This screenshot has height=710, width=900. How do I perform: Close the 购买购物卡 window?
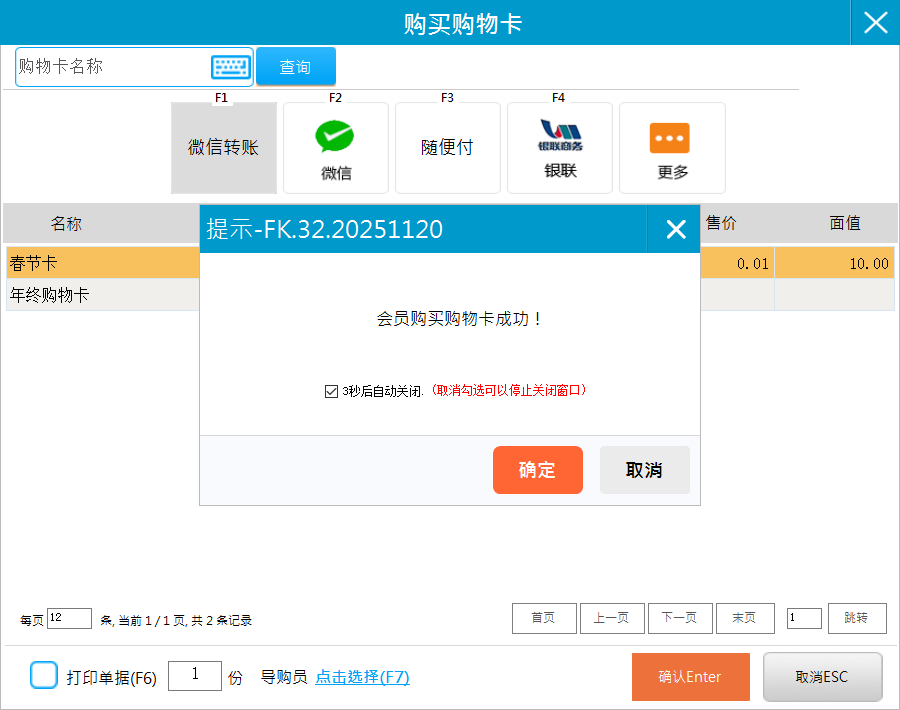click(x=875, y=23)
